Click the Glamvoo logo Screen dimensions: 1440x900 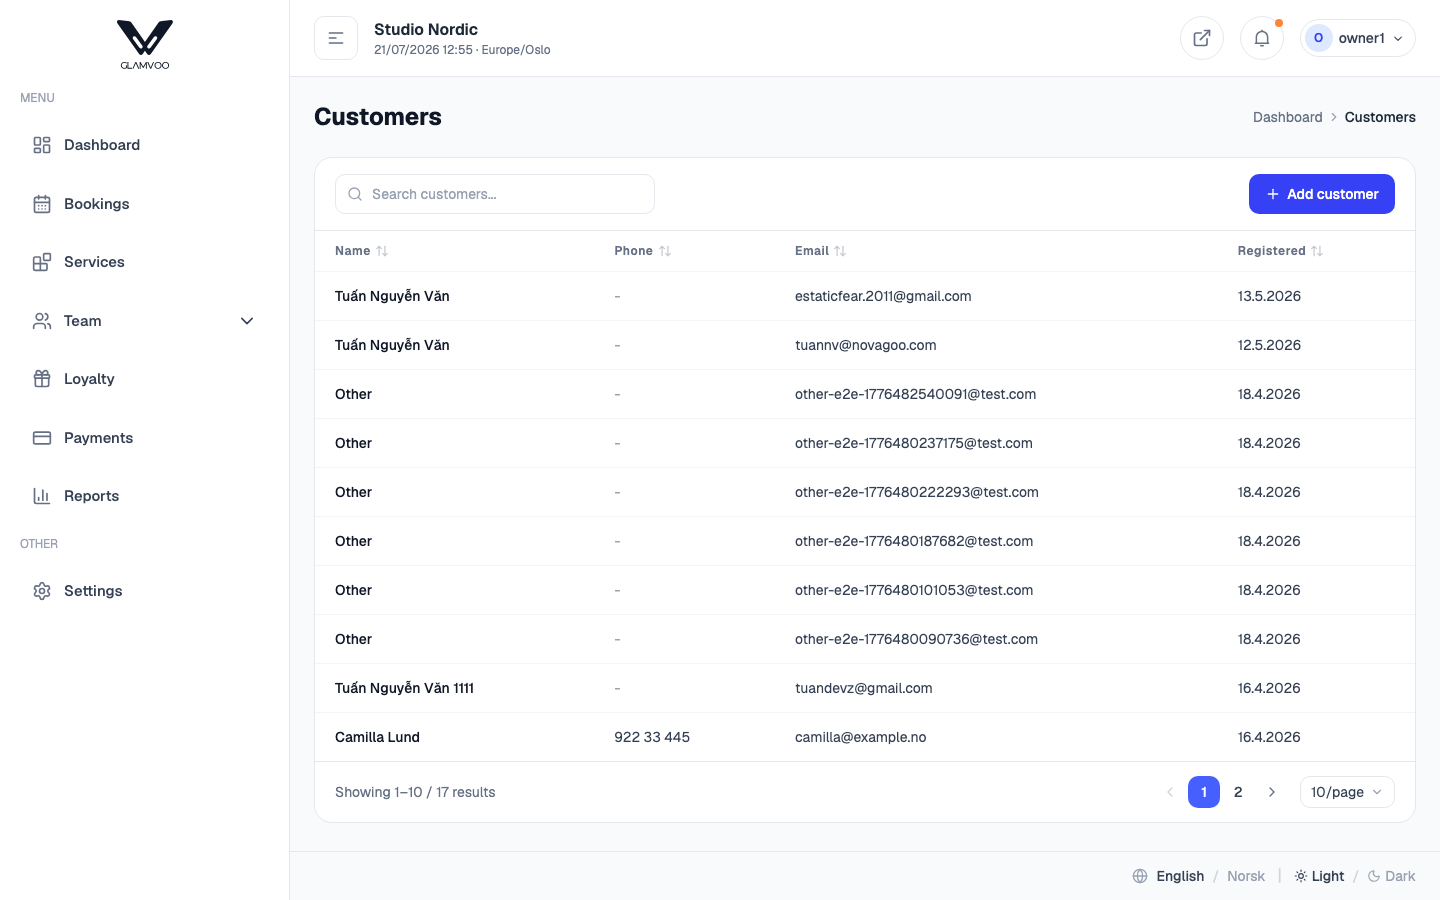pyautogui.click(x=145, y=45)
